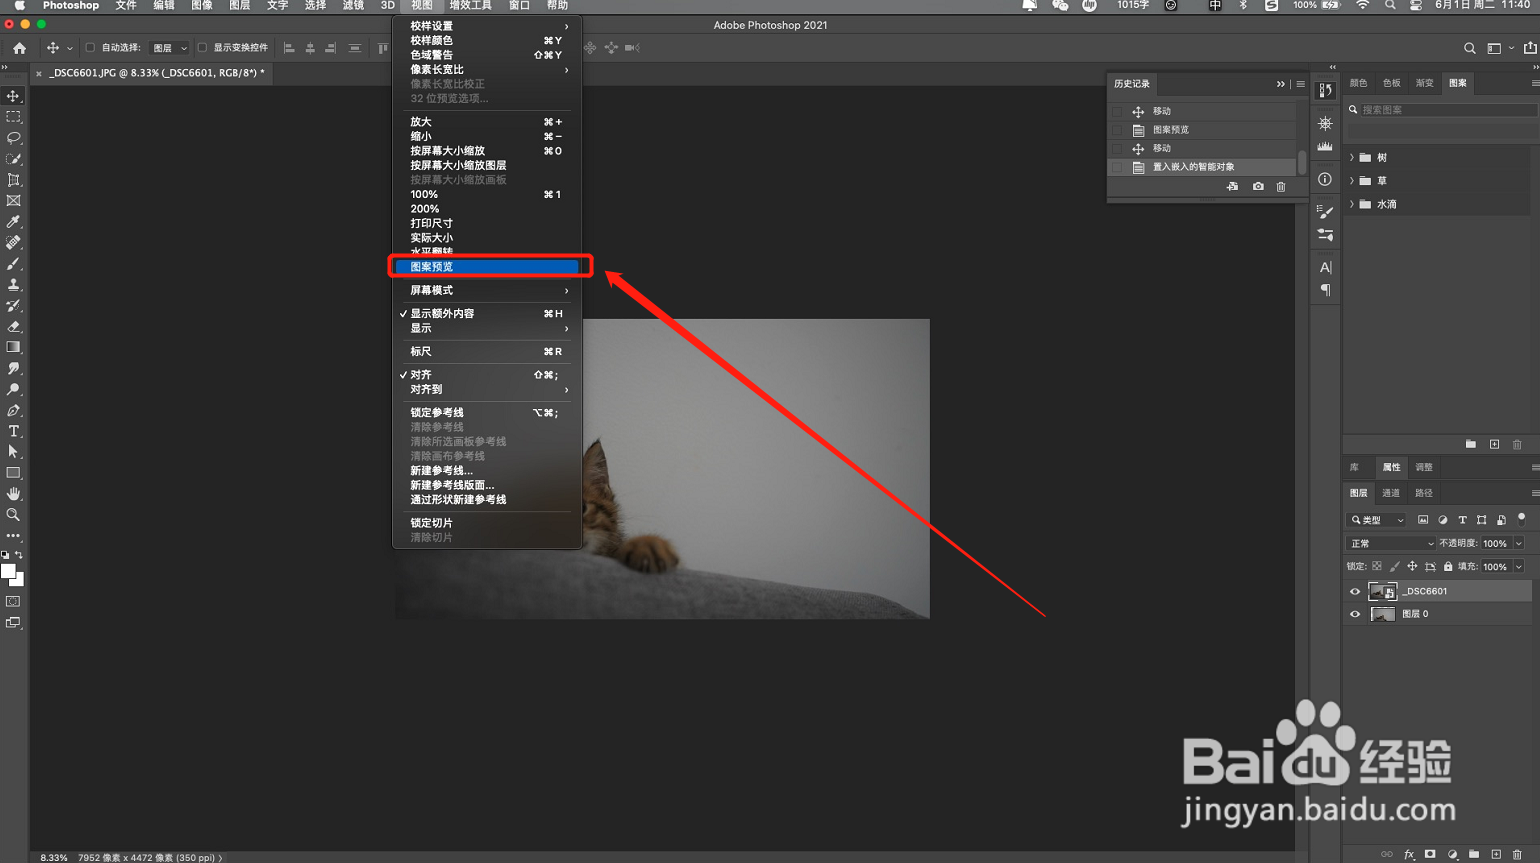Select the Gradient tool
Viewport: 1540px width, 863px height.
click(13, 347)
